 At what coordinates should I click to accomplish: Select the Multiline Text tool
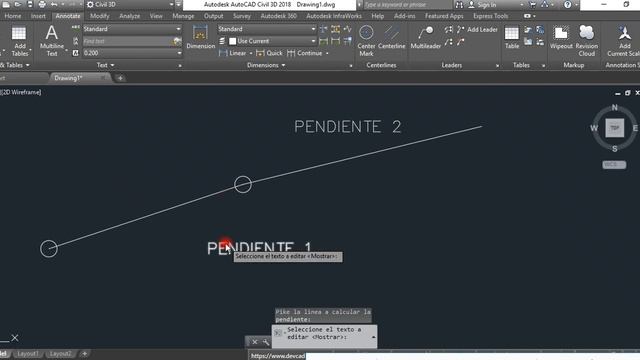(x=51, y=40)
